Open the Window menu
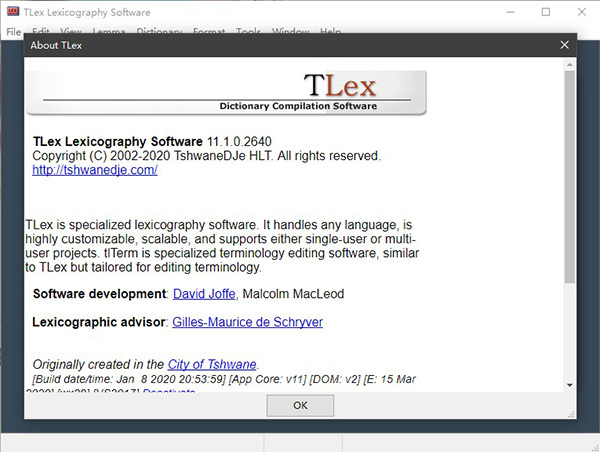Screen dimensions: 600x452 click(x=290, y=32)
